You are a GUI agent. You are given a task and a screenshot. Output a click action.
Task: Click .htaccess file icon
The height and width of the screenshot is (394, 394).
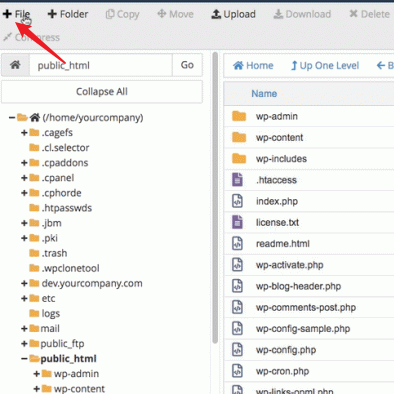pos(237,180)
